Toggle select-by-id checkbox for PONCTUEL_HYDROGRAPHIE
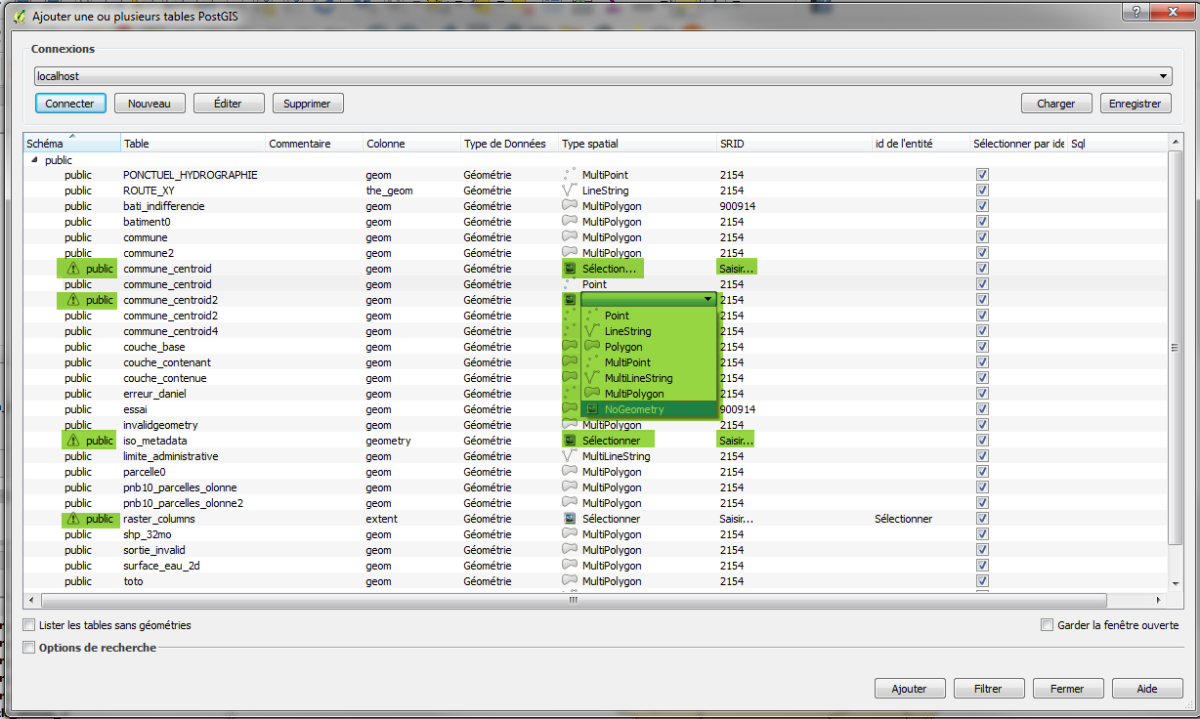Viewport: 1200px width, 719px height. pos(982,175)
